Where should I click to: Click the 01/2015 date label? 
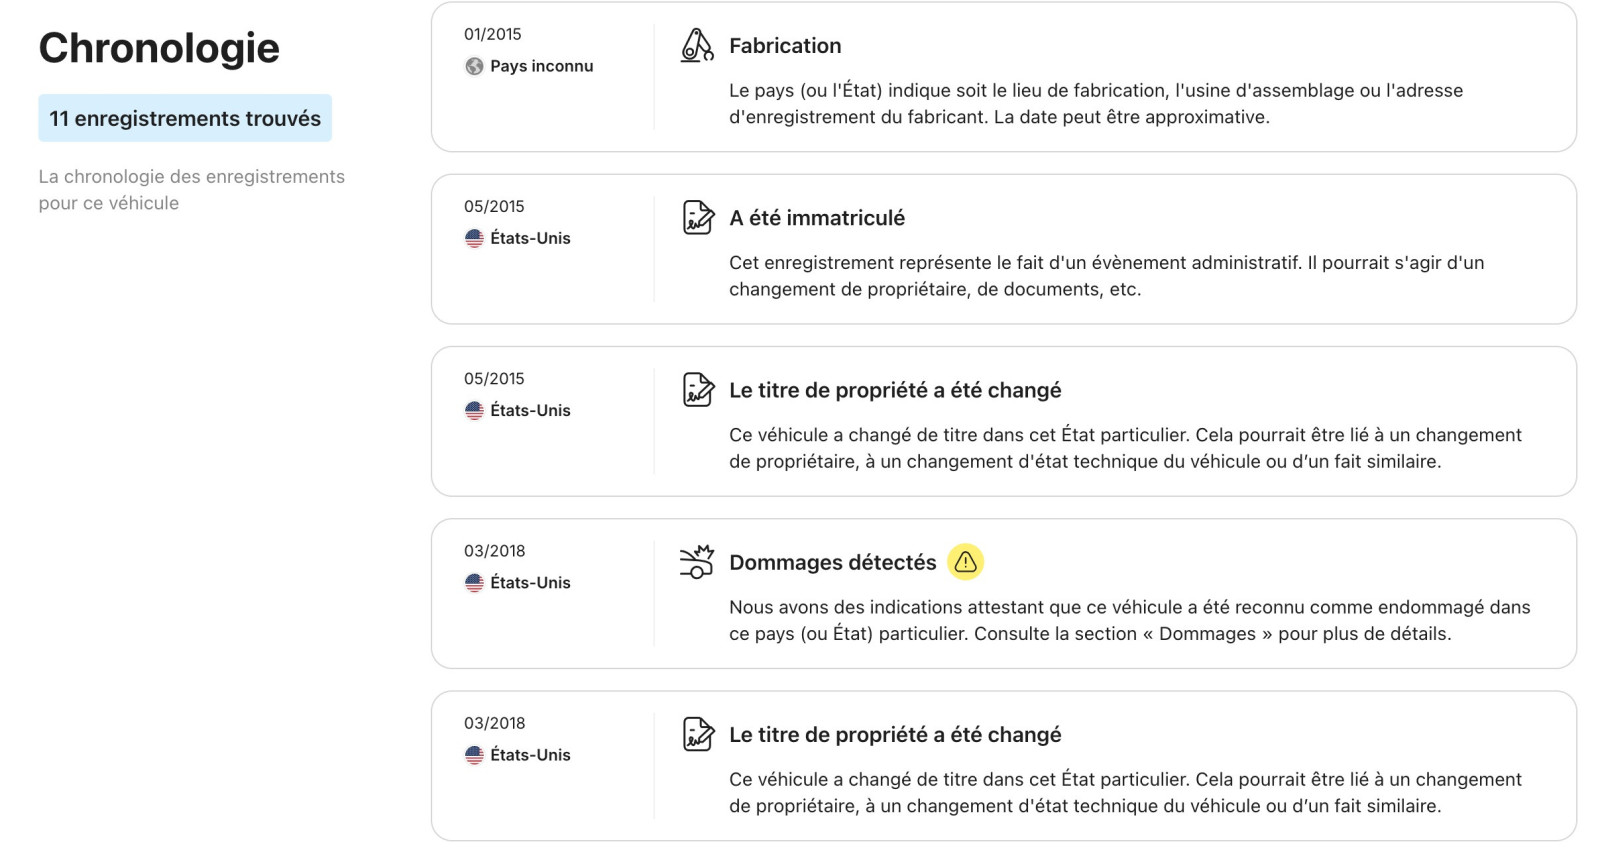(493, 34)
